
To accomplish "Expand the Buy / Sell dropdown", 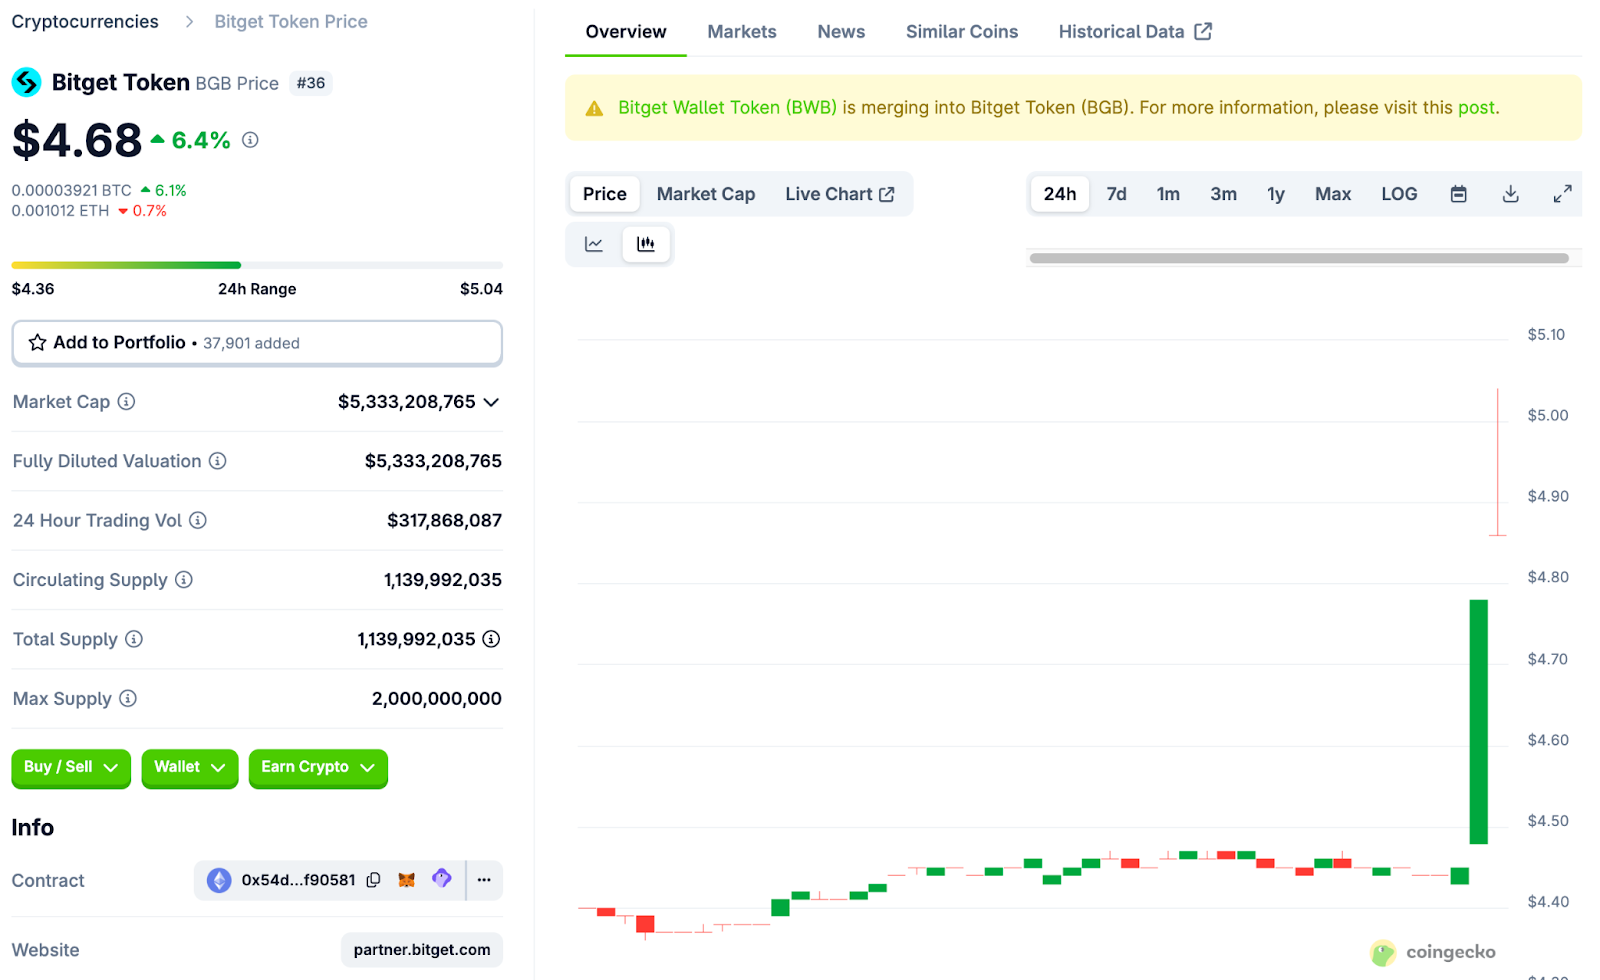I will pos(70,768).
